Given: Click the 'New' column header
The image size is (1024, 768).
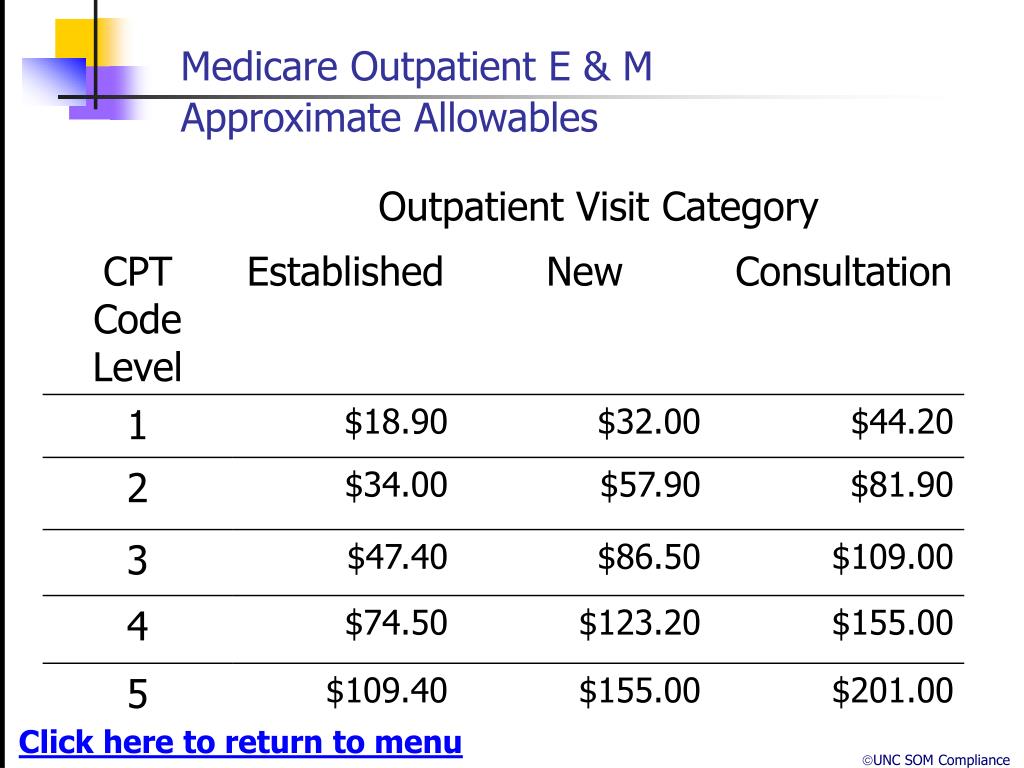Looking at the screenshot, I should (584, 272).
